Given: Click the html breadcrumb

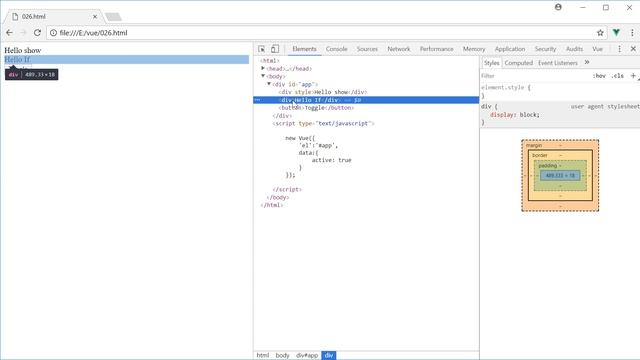Looking at the screenshot, I should [262, 356].
